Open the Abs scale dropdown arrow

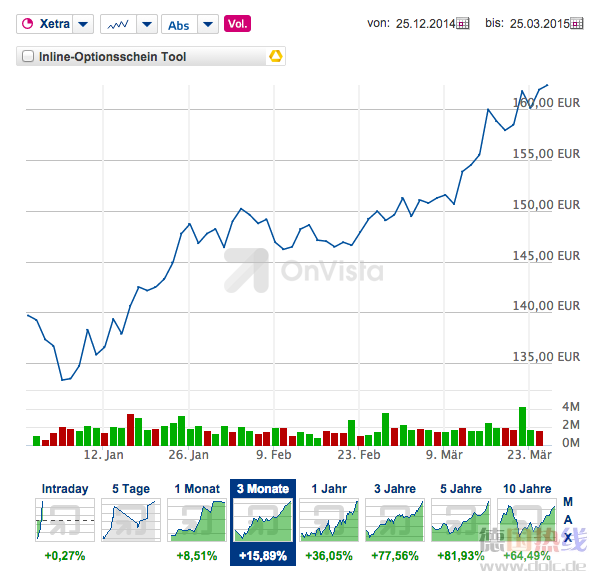(208, 24)
